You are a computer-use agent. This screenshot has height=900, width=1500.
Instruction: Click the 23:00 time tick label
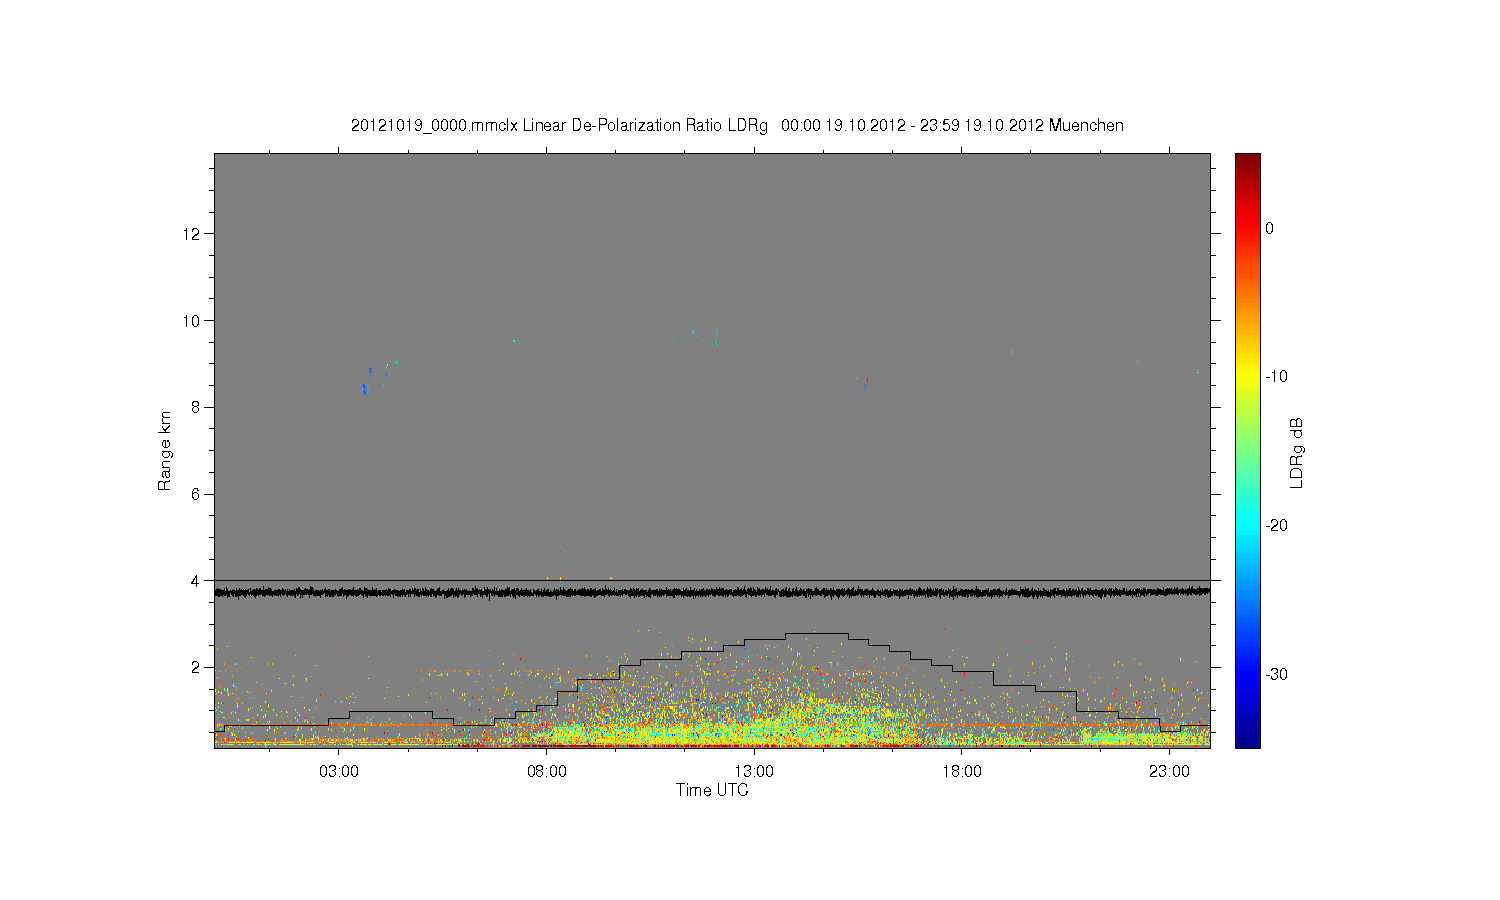(x=1169, y=772)
